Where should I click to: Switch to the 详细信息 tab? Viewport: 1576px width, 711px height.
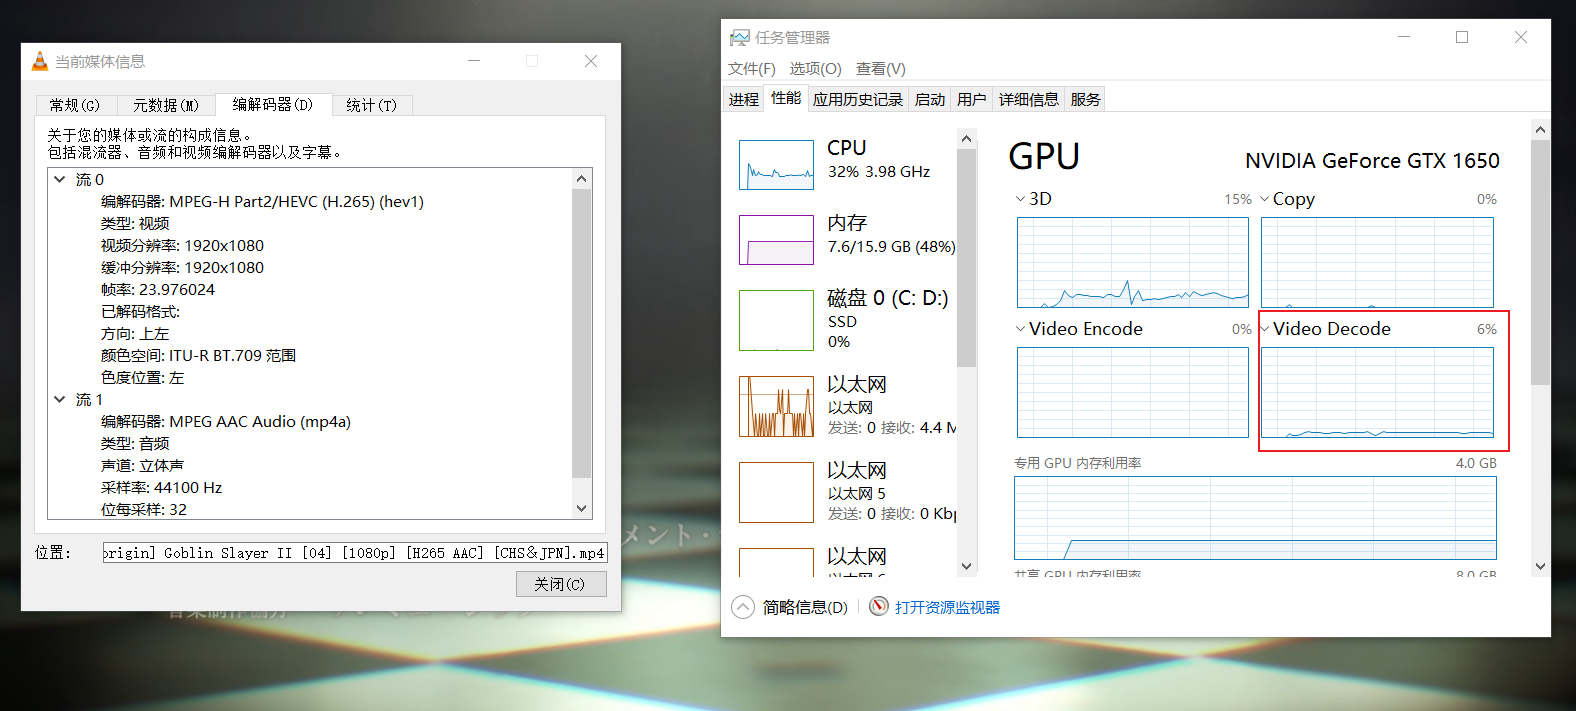pyautogui.click(x=1029, y=99)
